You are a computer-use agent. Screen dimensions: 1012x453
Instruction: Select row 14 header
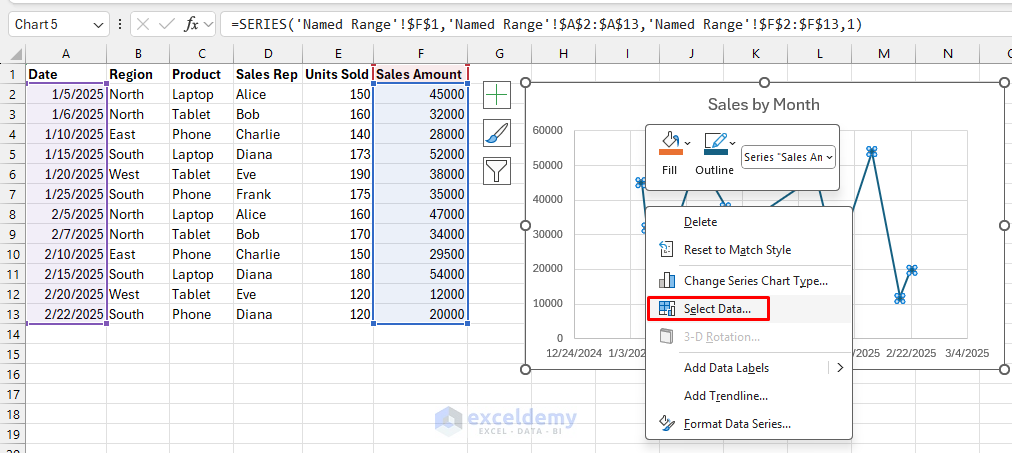coord(13,334)
